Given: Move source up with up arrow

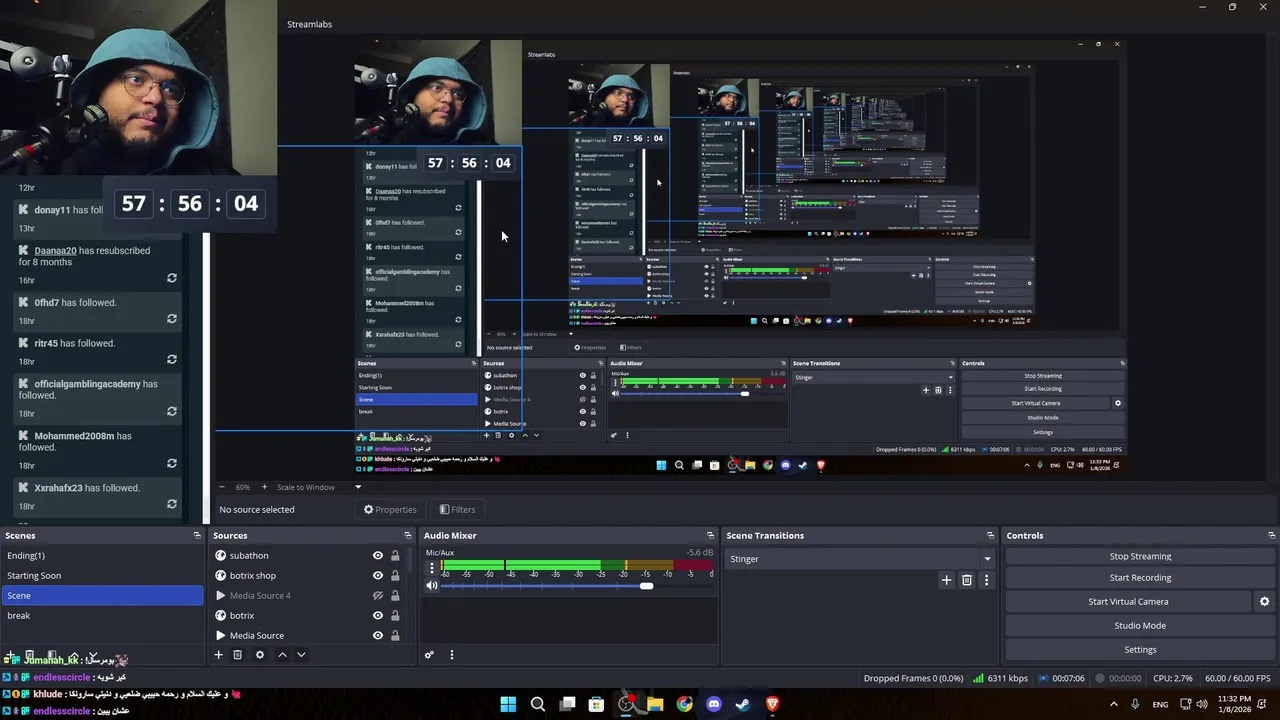Looking at the screenshot, I should coord(282,655).
